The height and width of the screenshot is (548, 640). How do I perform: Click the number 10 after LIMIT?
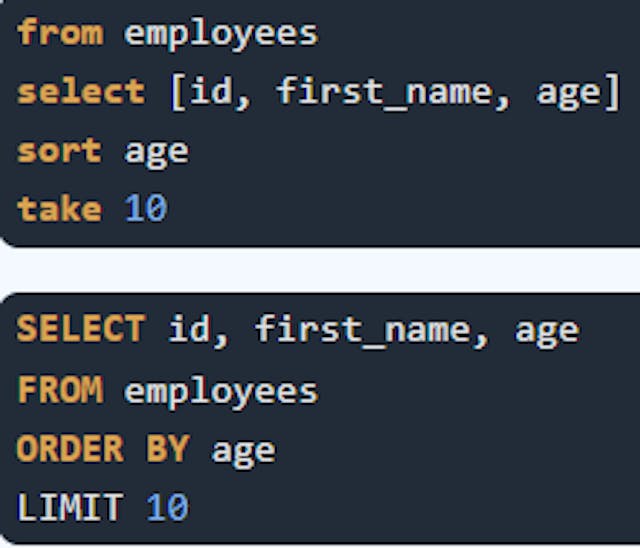click(168, 507)
